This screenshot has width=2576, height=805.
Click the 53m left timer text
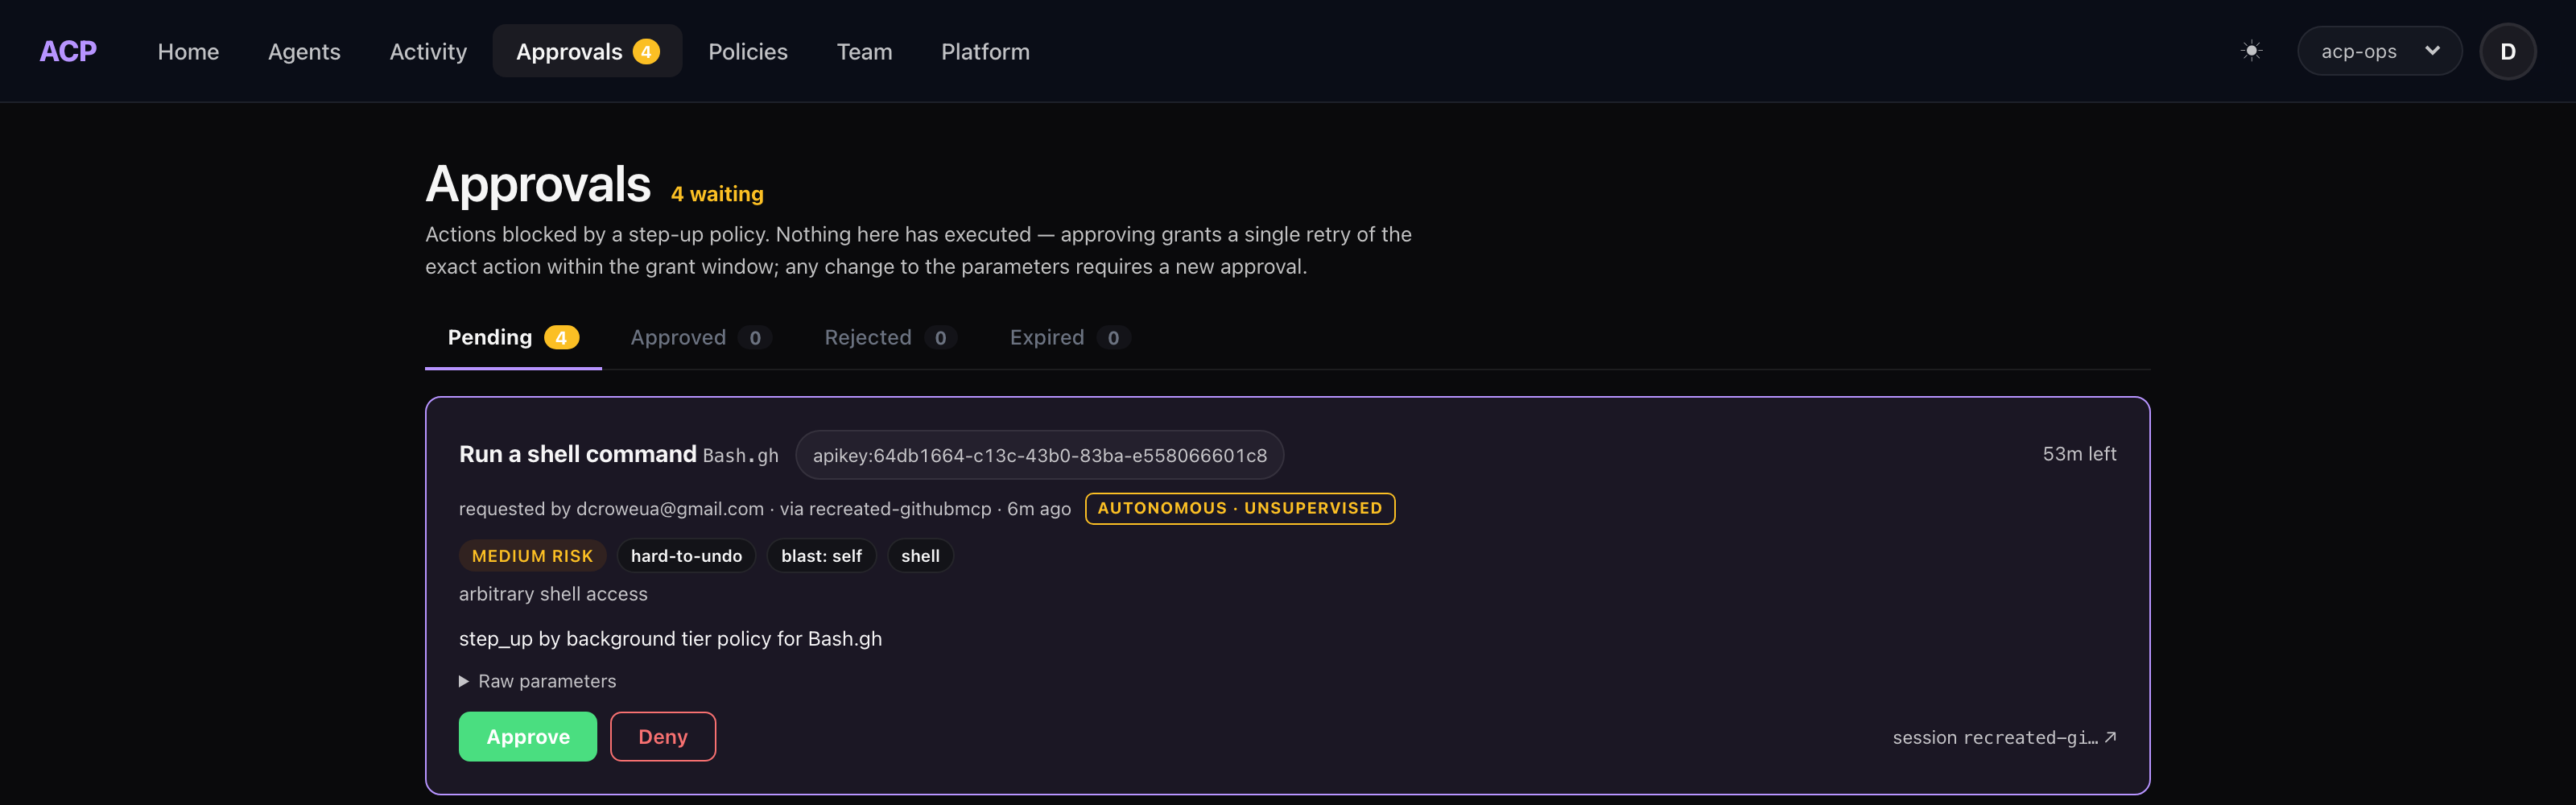point(2079,454)
